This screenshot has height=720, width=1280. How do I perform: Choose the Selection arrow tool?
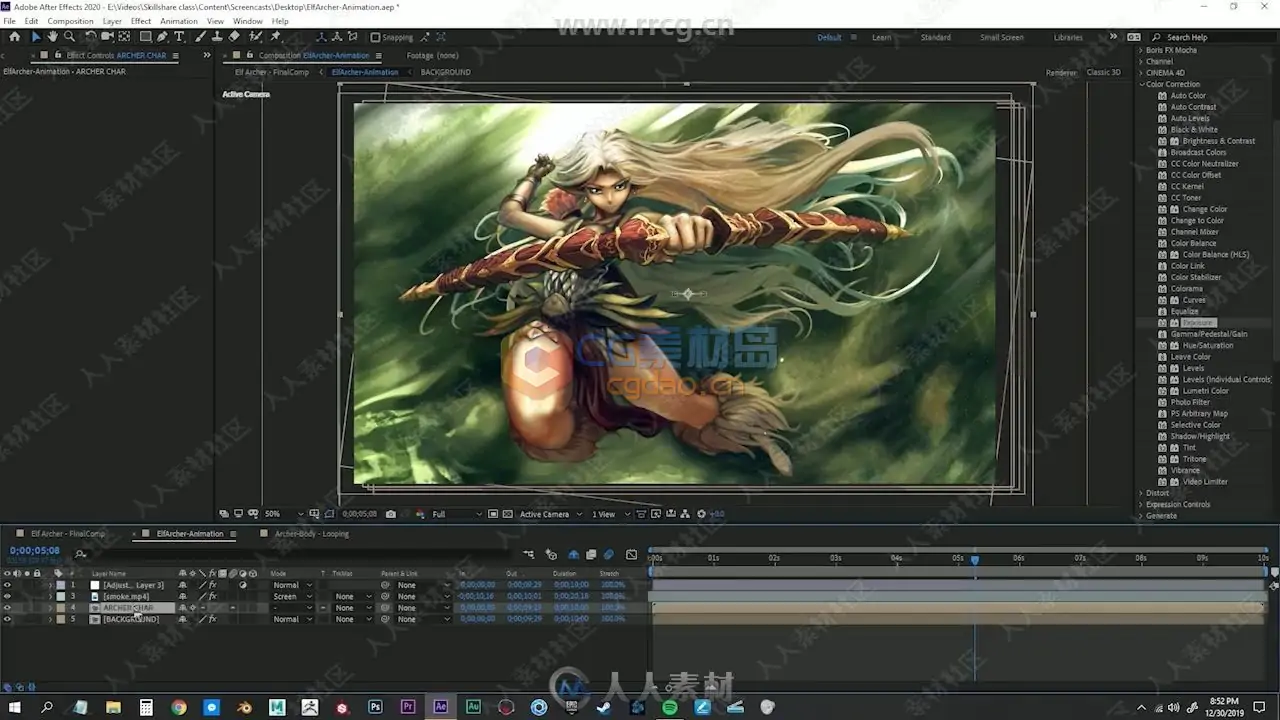coord(35,37)
